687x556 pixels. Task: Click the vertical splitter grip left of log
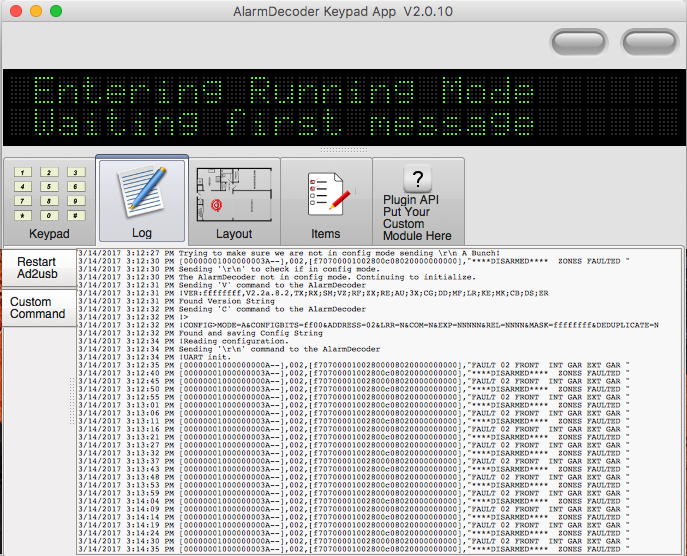[72, 401]
